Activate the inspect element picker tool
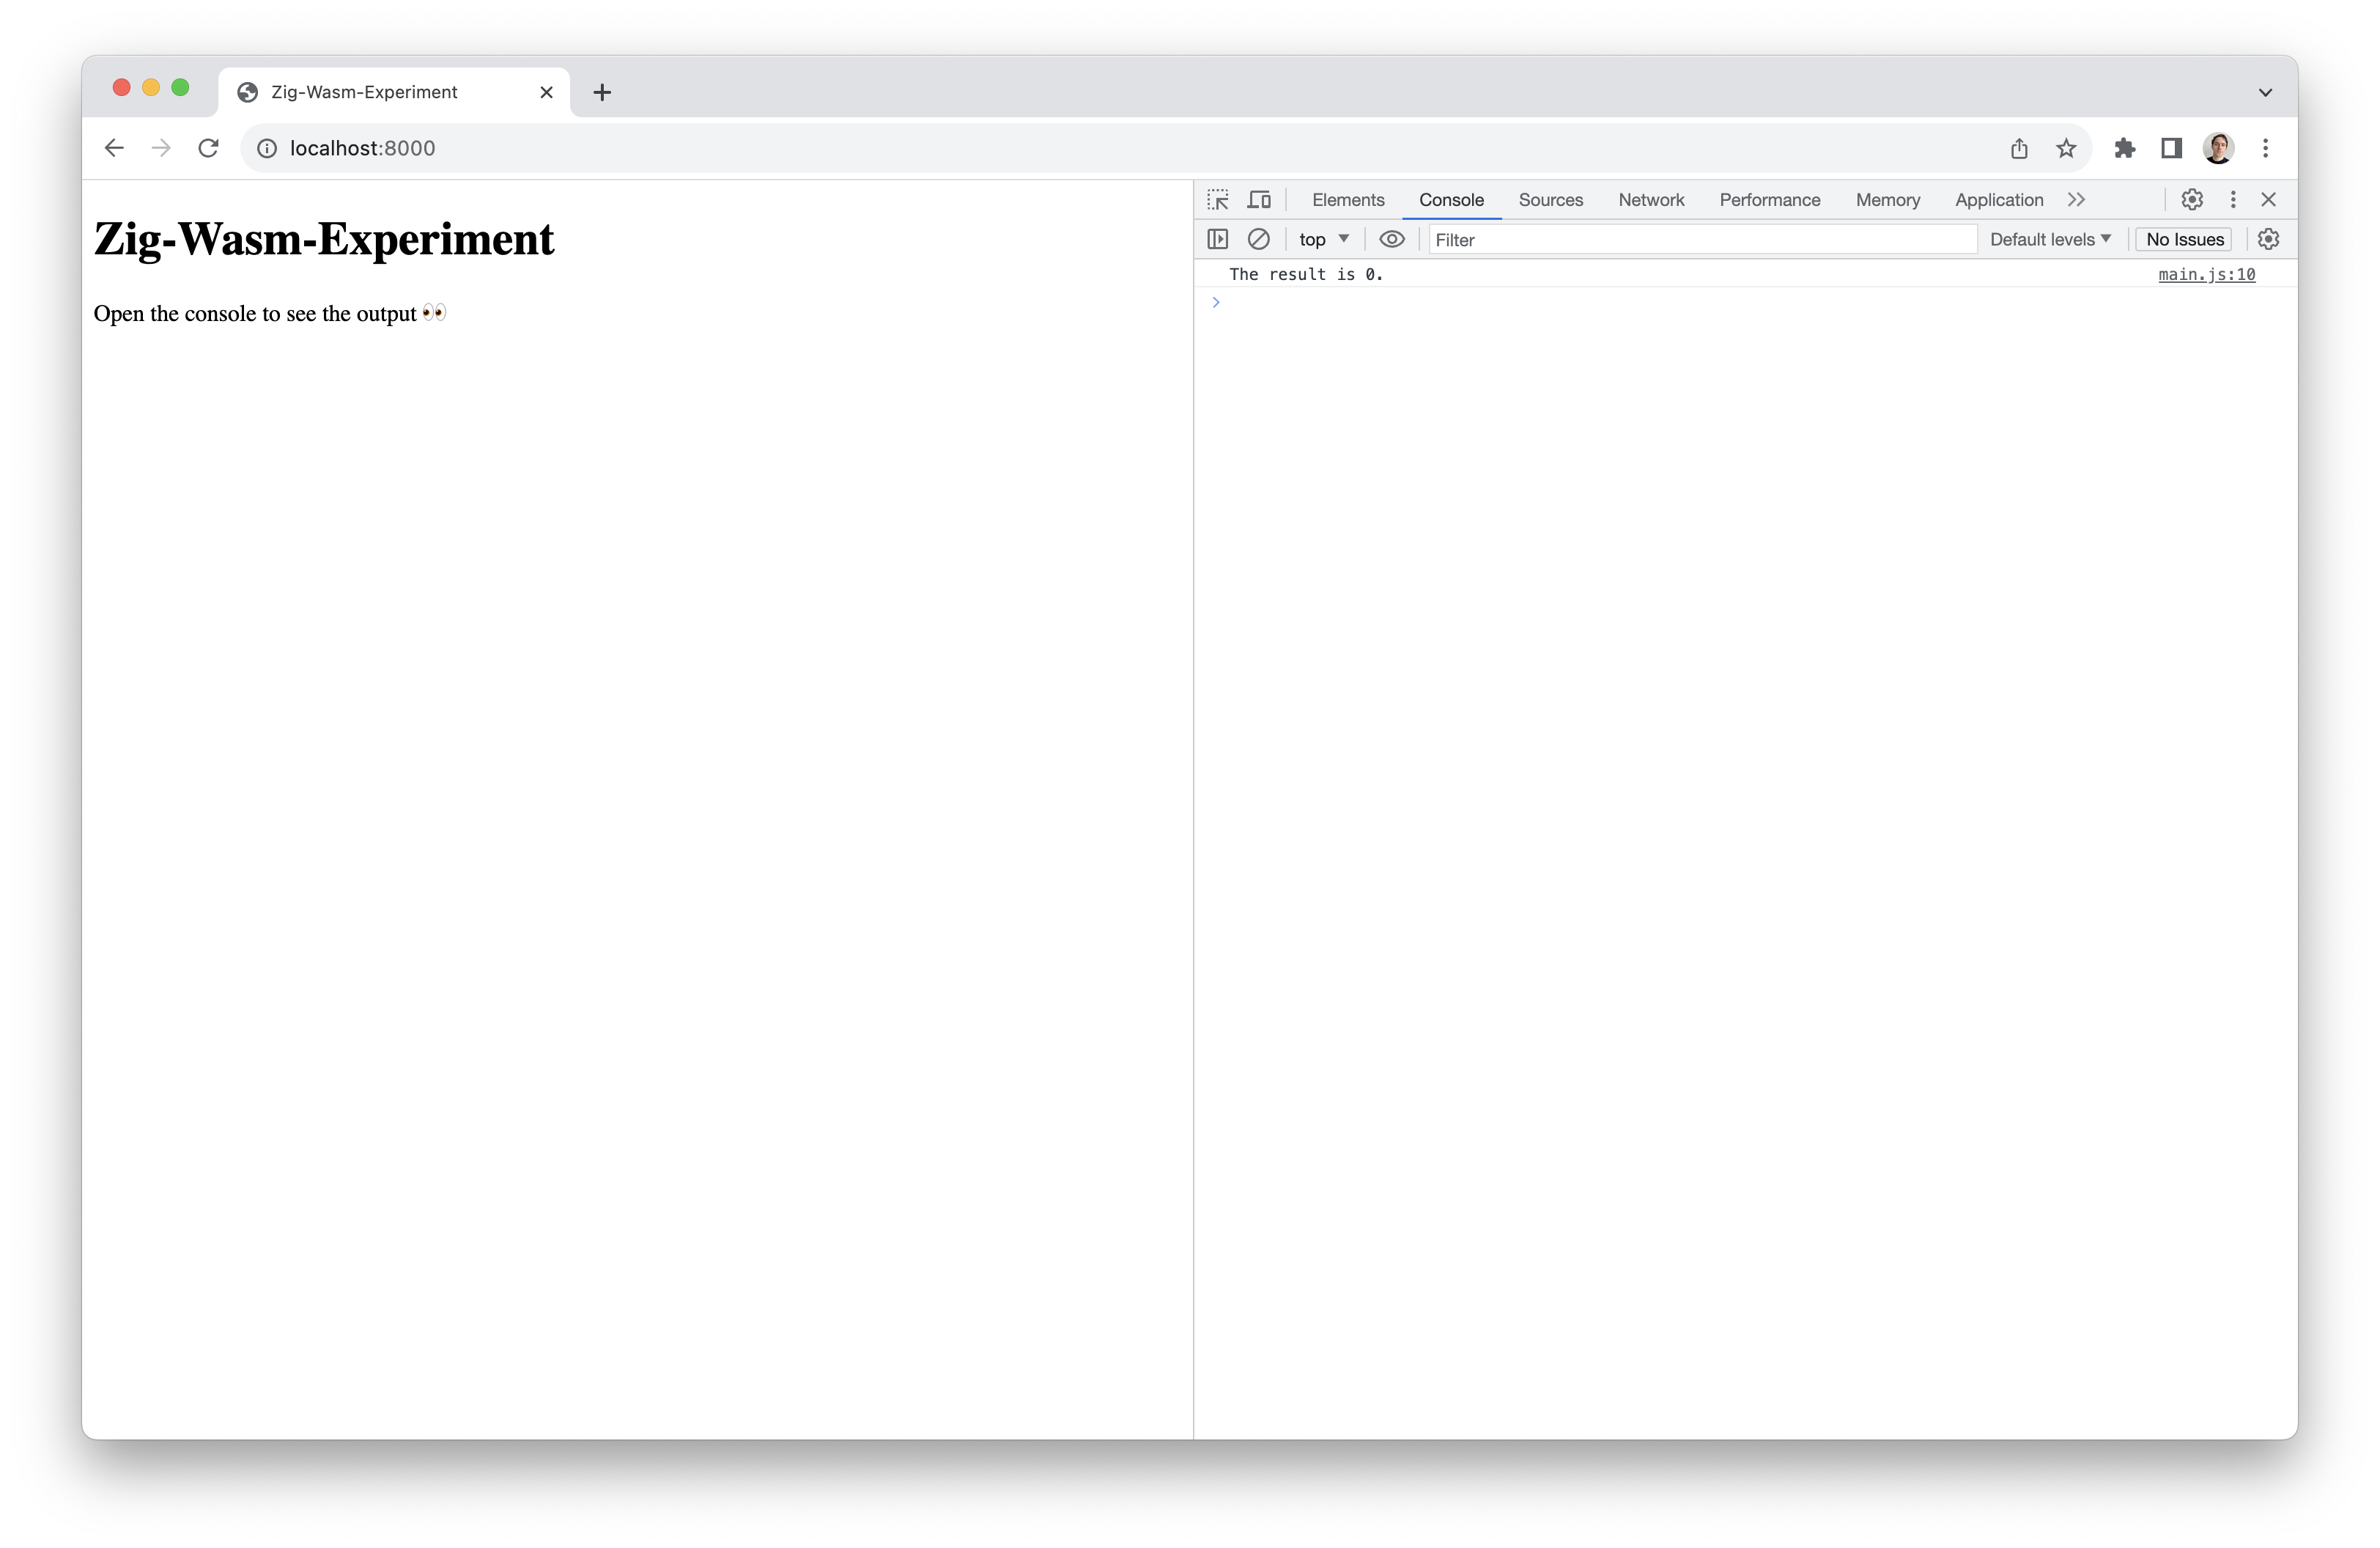2380x1548 pixels. pos(1217,200)
